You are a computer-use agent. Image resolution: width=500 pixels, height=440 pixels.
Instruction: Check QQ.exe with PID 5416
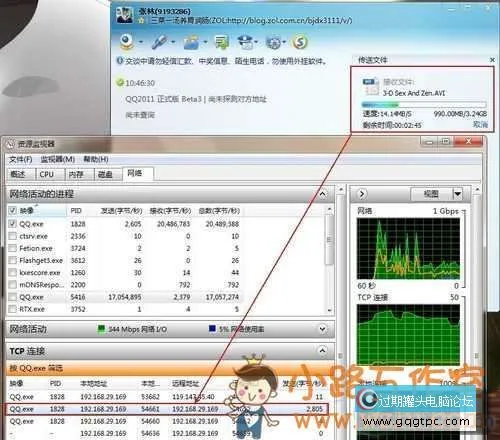[12, 297]
